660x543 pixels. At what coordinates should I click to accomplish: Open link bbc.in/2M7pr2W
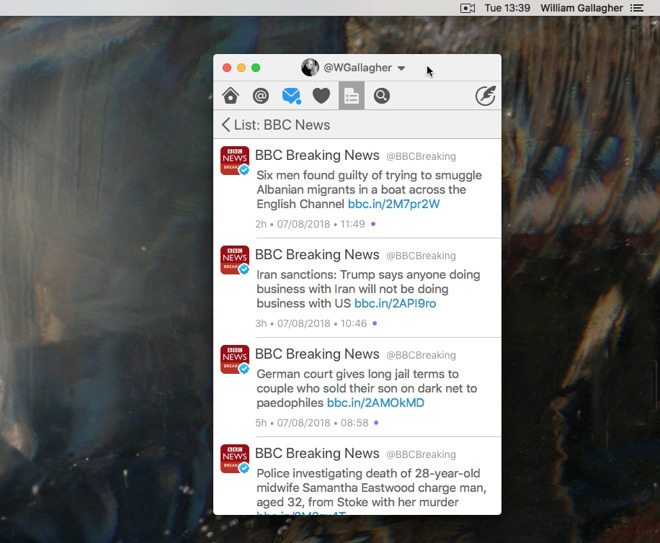[394, 204]
